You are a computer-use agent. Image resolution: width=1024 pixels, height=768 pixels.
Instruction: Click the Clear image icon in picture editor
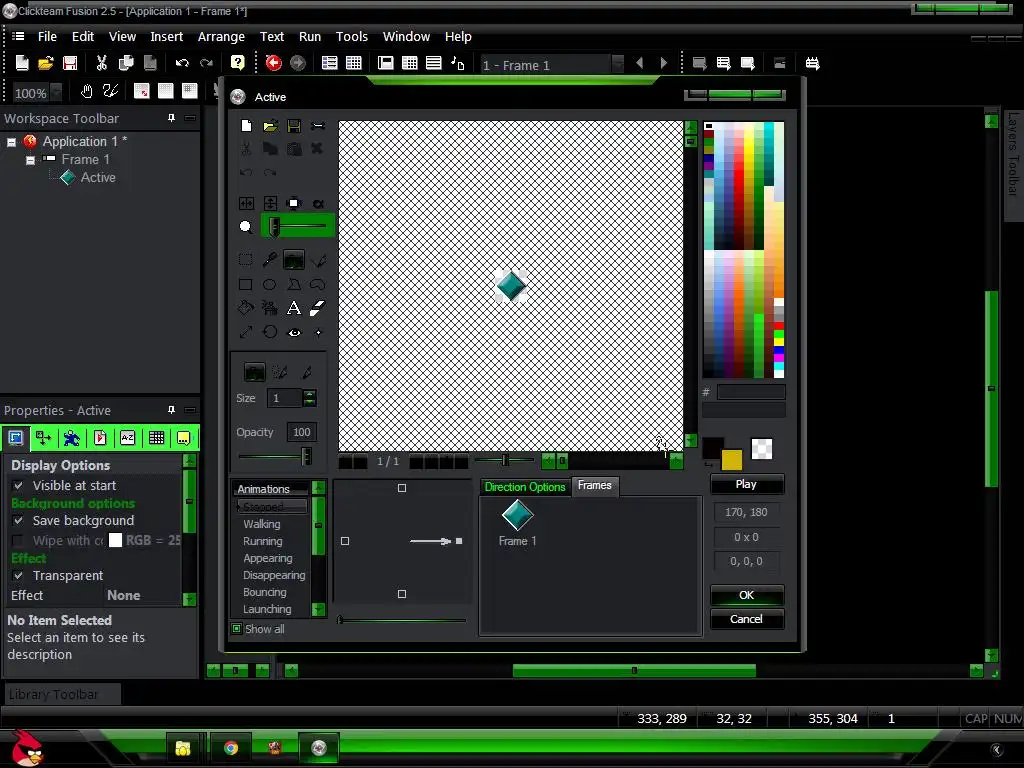tap(246, 125)
